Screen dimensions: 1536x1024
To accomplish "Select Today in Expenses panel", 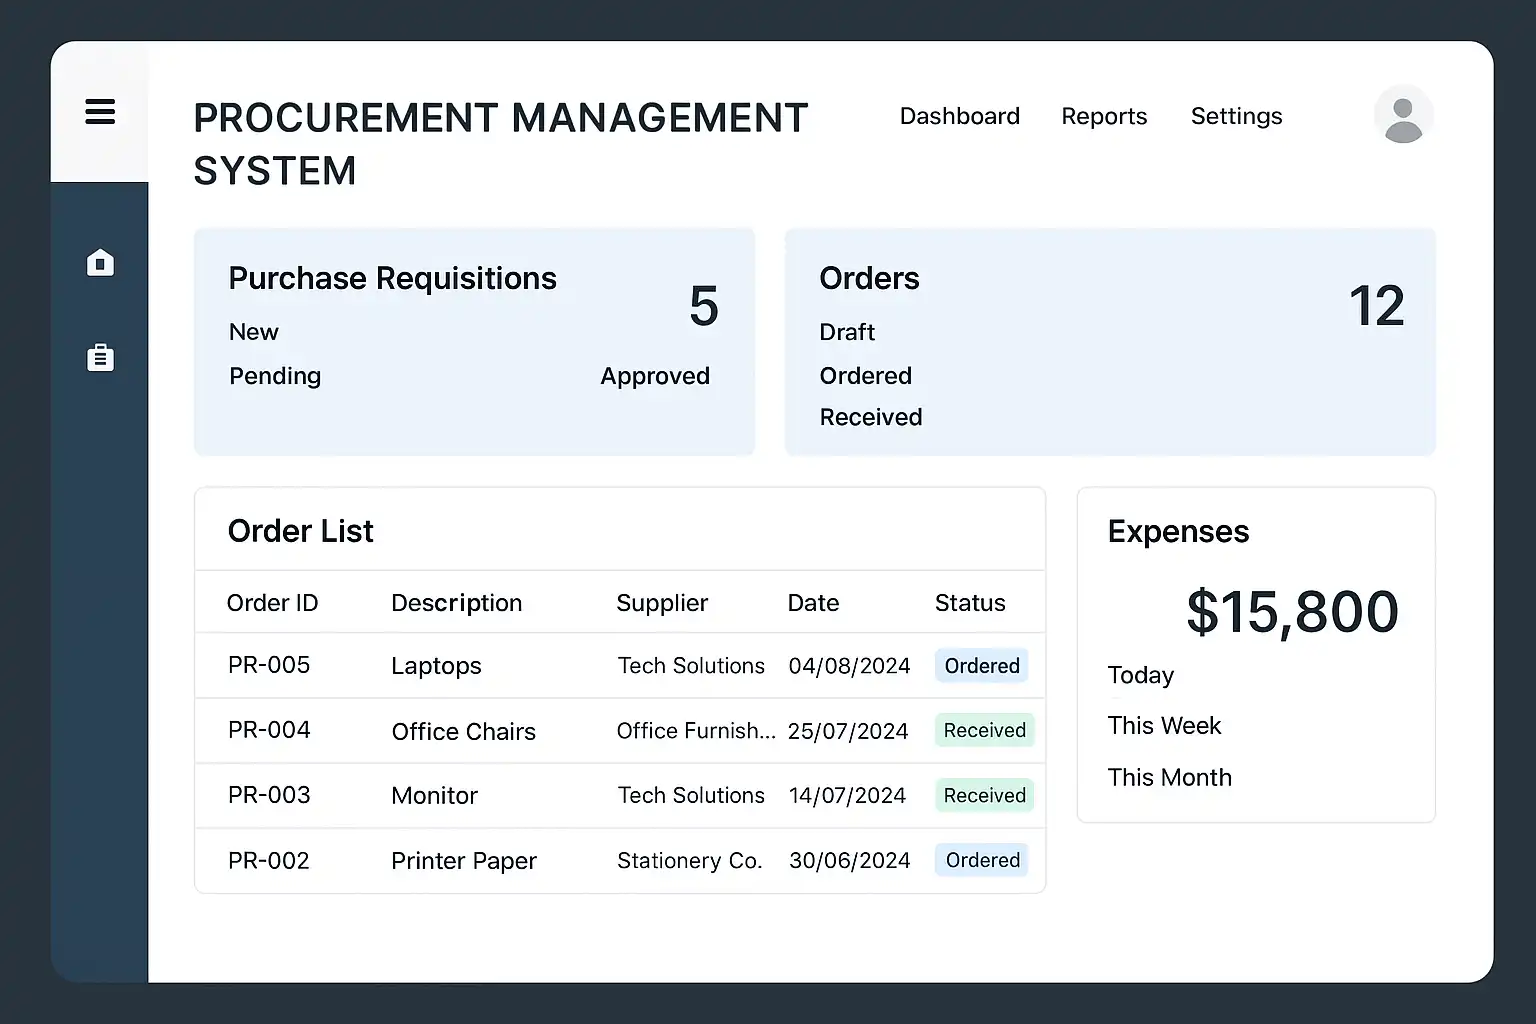I will [1140, 675].
